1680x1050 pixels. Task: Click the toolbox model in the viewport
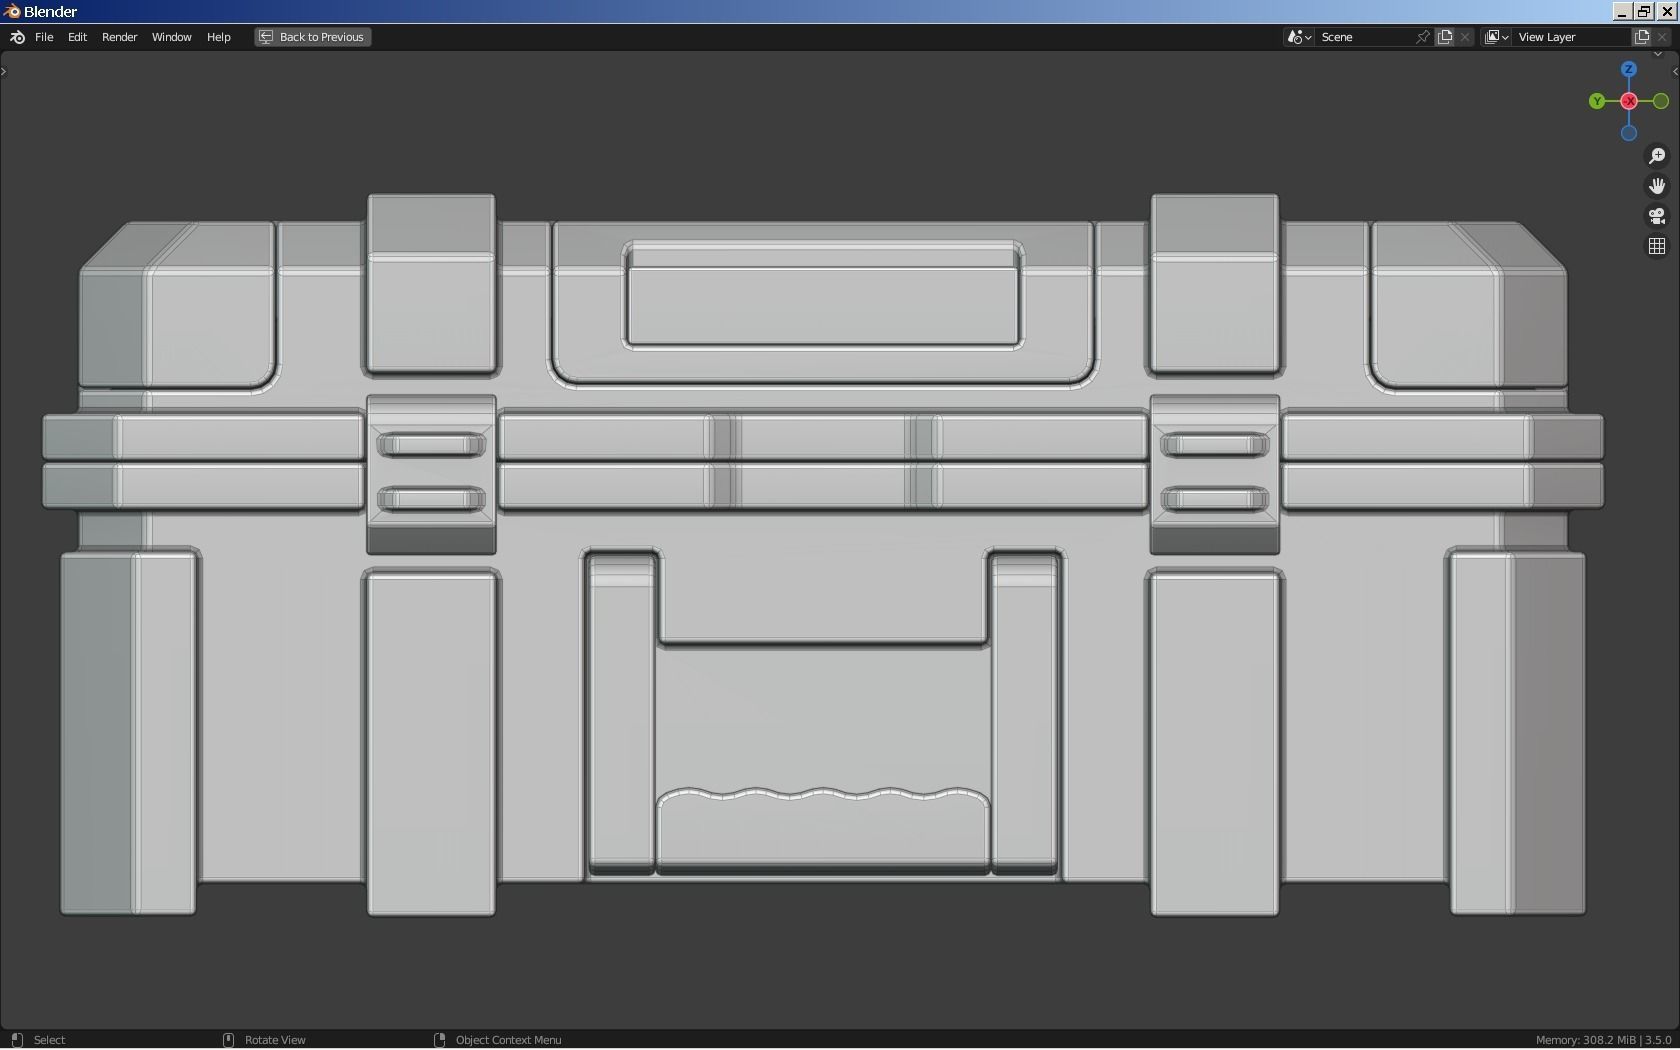tap(823, 555)
